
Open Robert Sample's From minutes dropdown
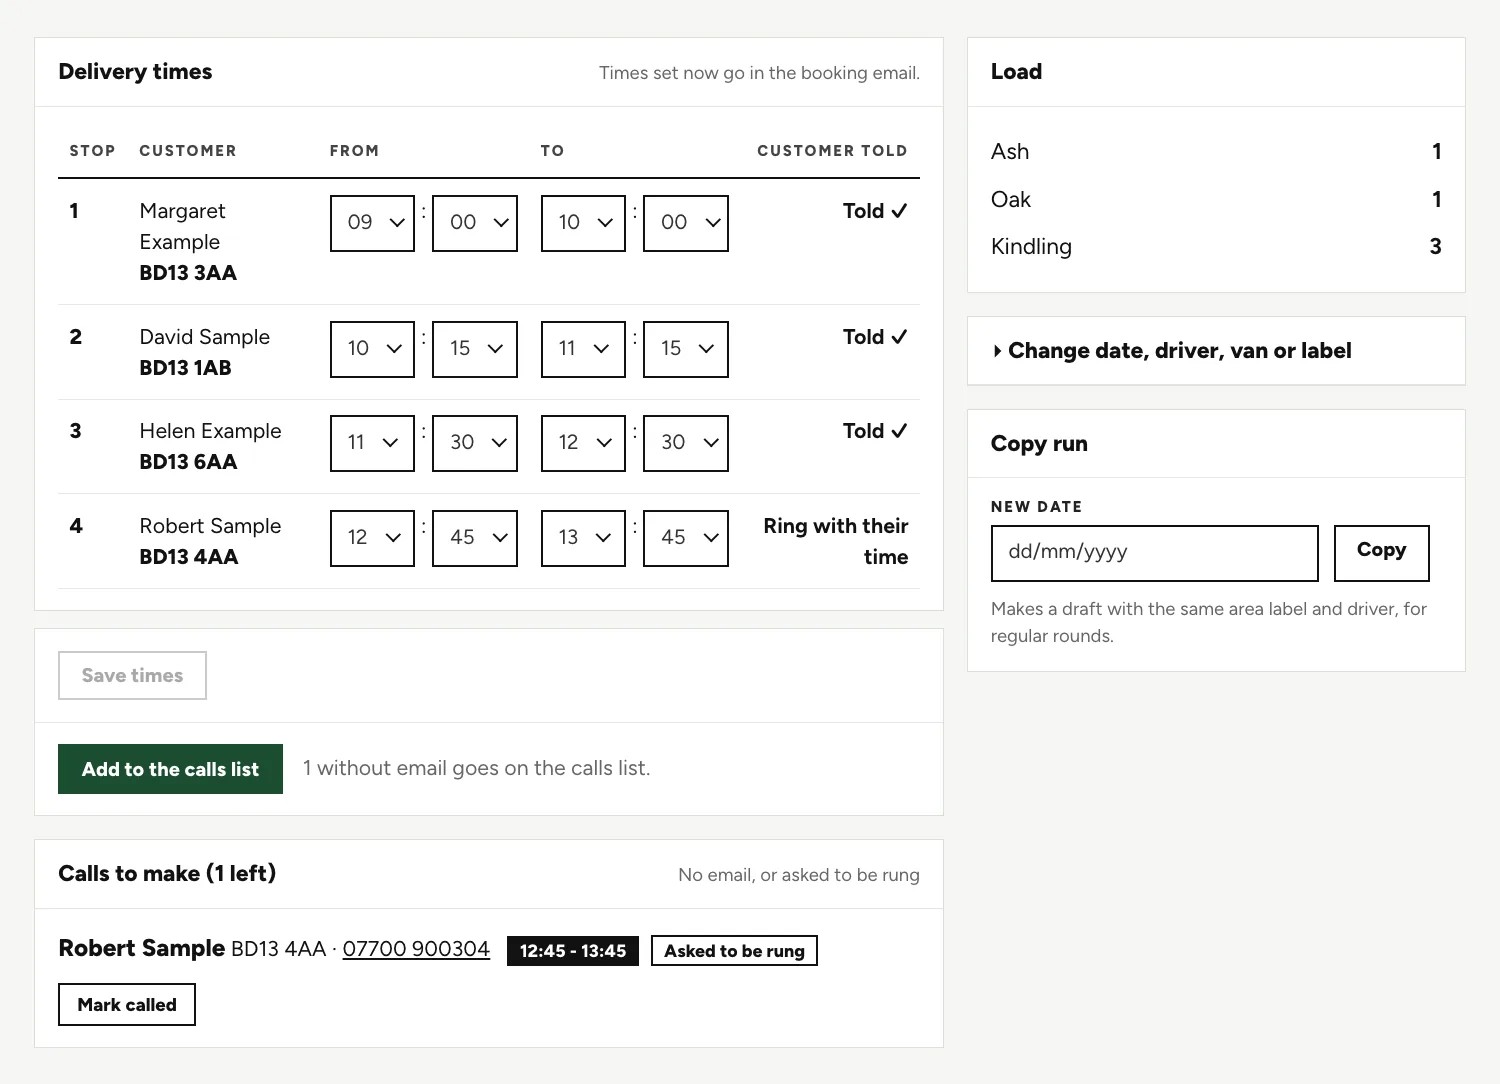(475, 538)
